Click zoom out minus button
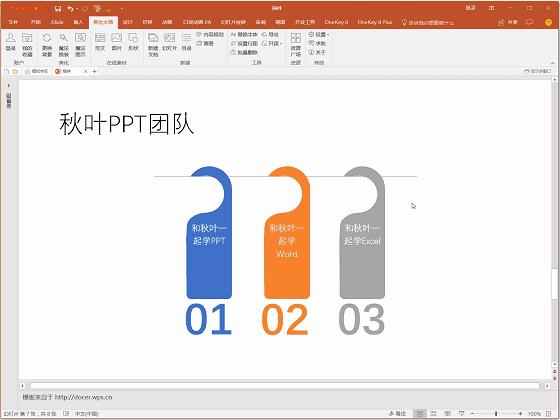This screenshot has height=420, width=560. pos(472,413)
